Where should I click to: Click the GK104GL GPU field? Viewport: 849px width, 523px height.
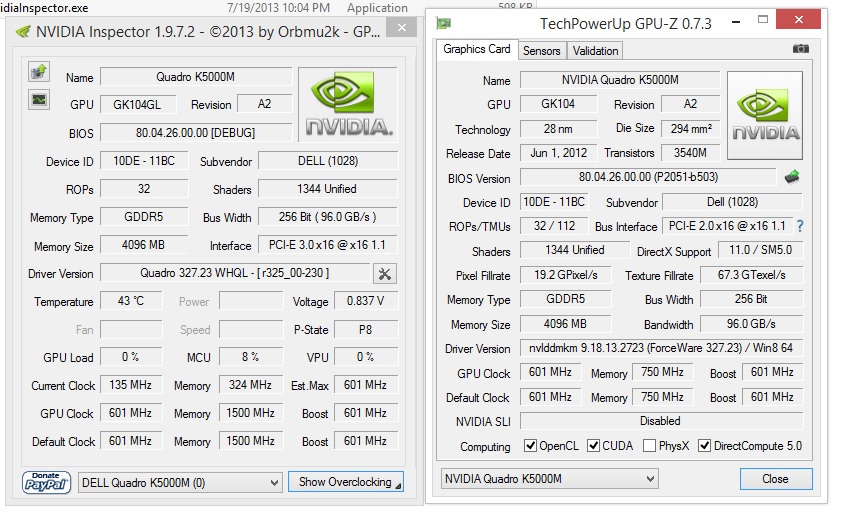pos(138,104)
